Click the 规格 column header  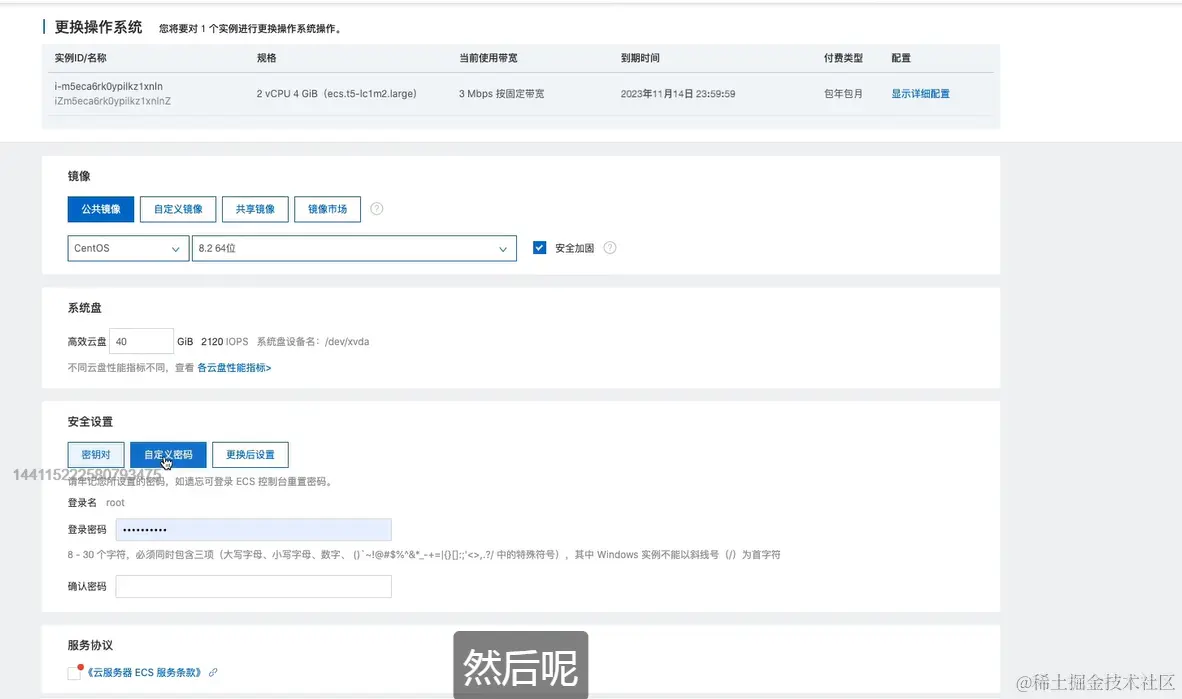click(x=266, y=58)
